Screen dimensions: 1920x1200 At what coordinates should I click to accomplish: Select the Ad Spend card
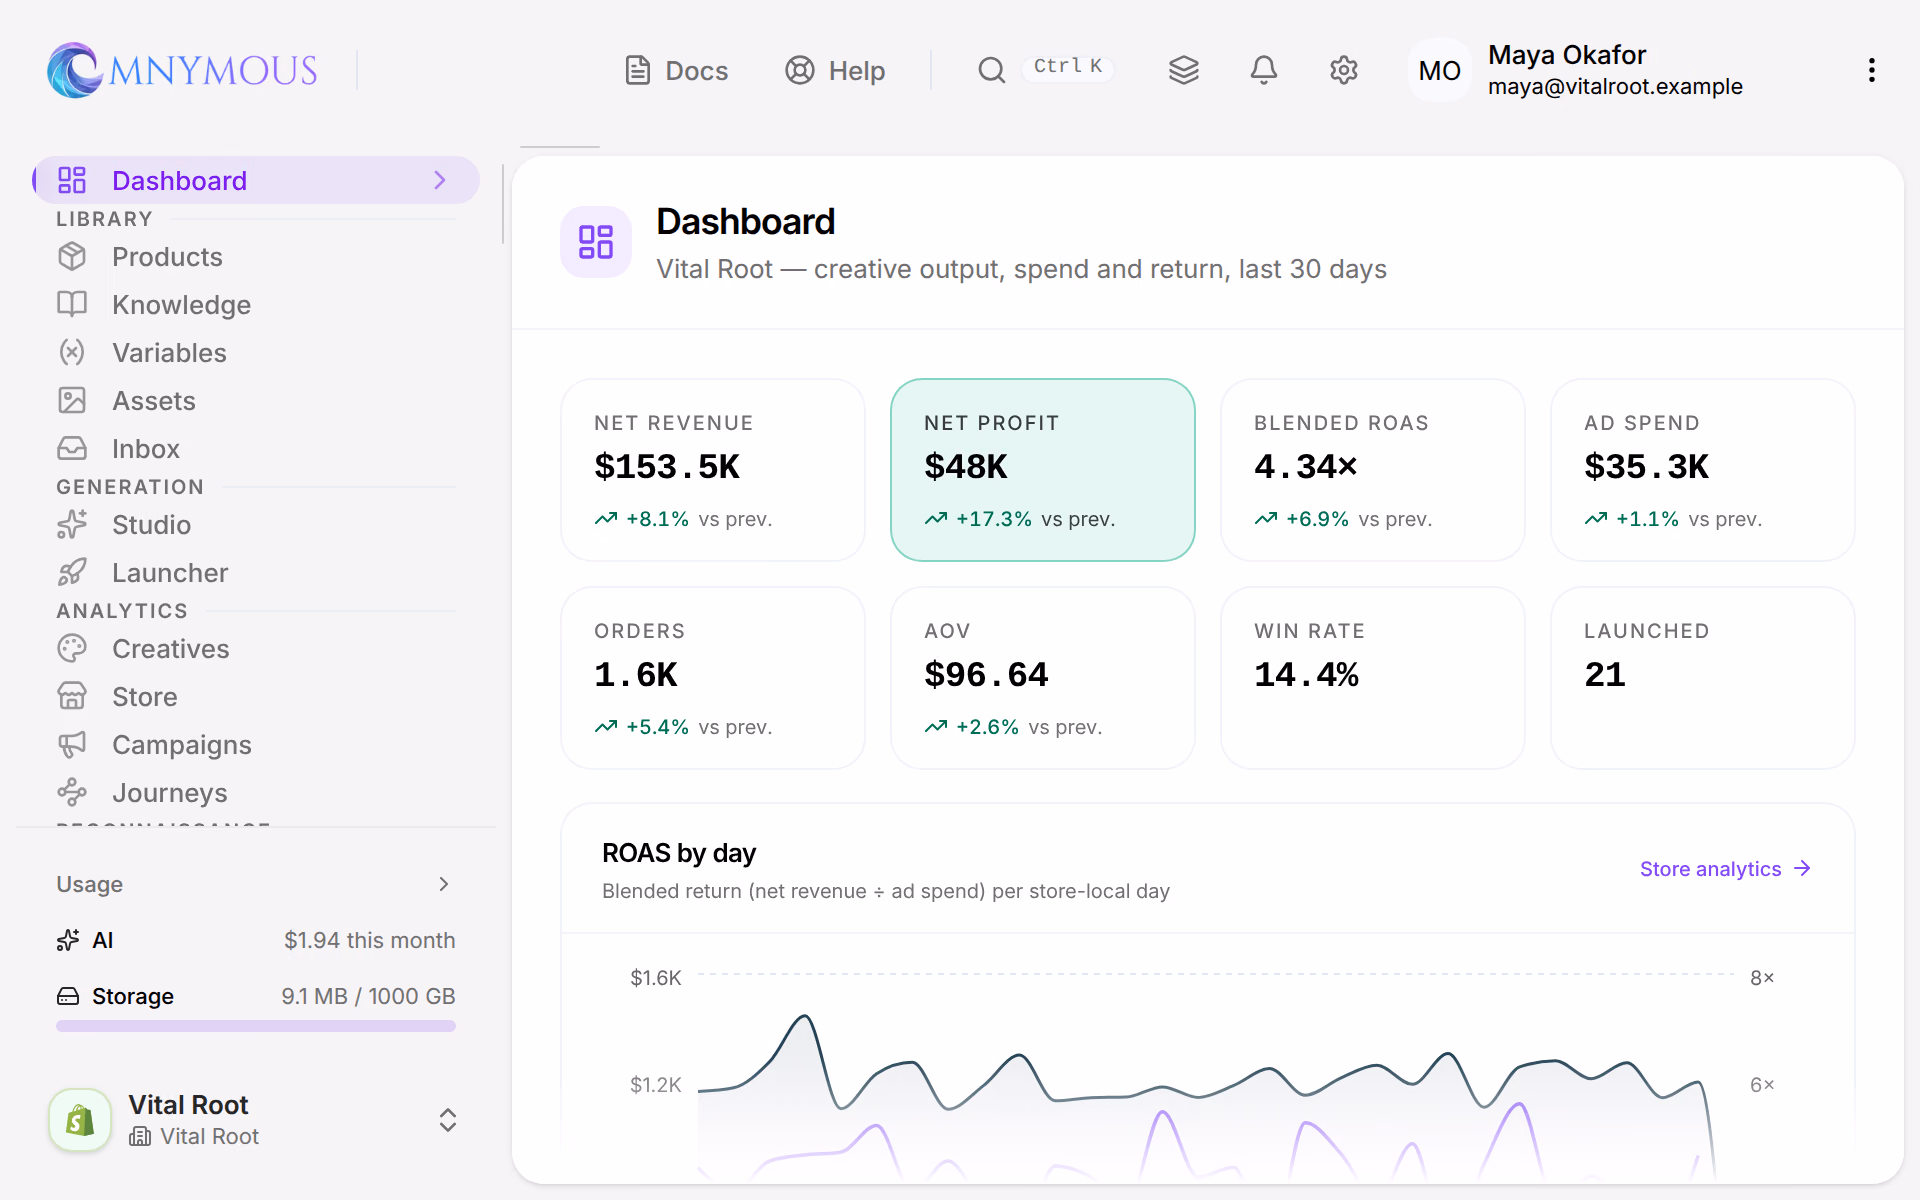click(1703, 470)
